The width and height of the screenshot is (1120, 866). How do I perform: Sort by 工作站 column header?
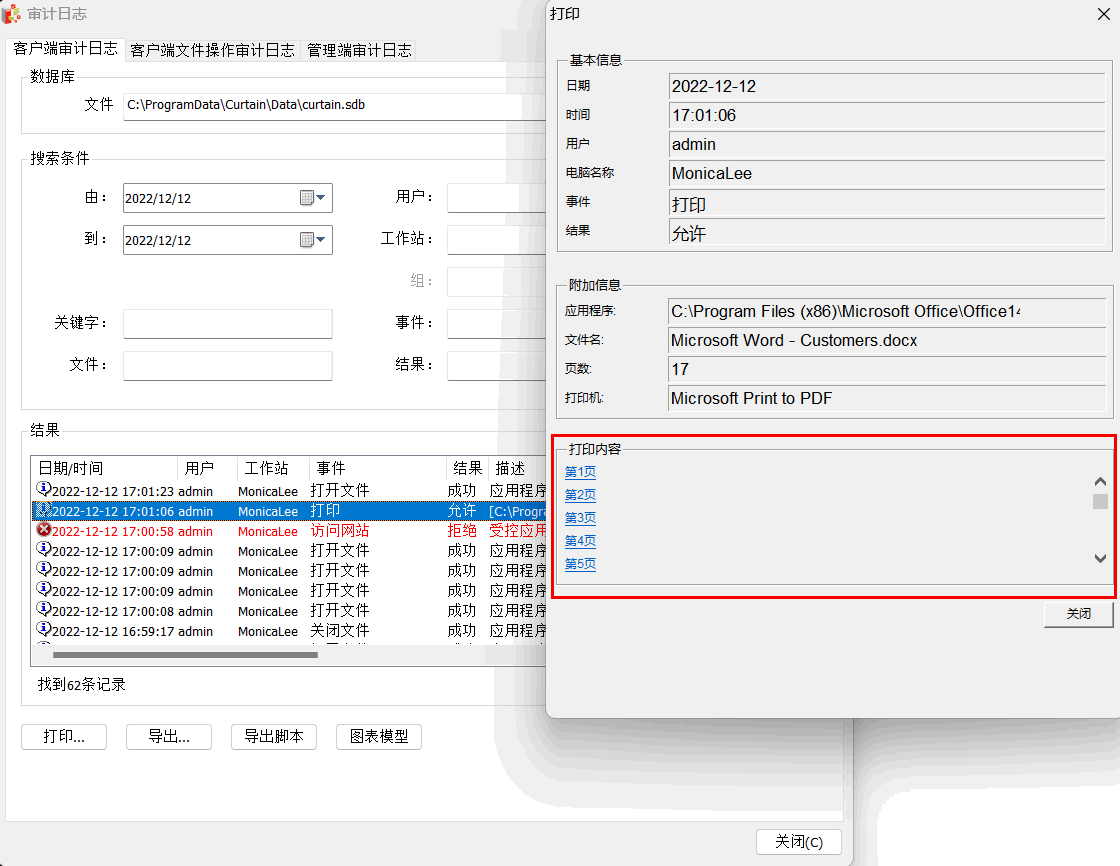(x=272, y=468)
